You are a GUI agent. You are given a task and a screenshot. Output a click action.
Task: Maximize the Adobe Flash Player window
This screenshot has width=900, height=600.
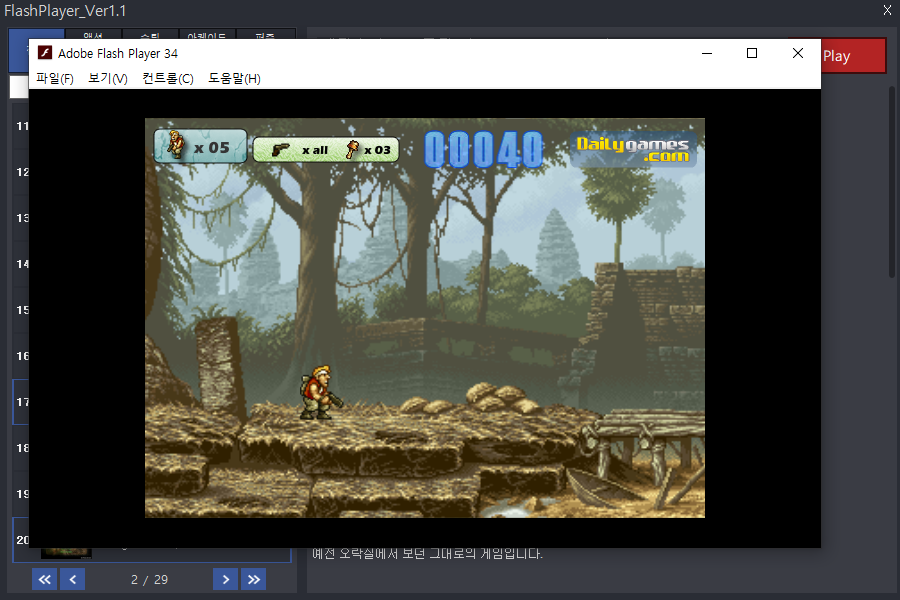[752, 53]
